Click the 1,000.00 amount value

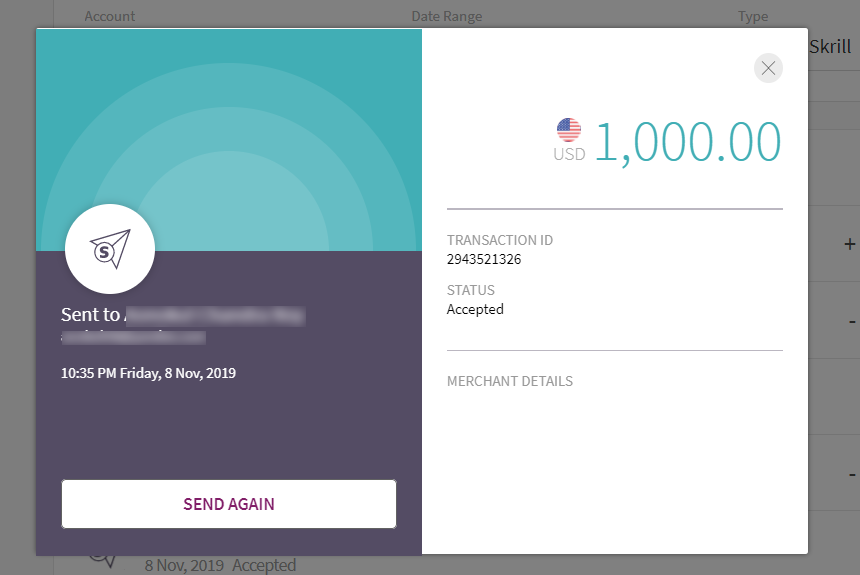[x=688, y=141]
